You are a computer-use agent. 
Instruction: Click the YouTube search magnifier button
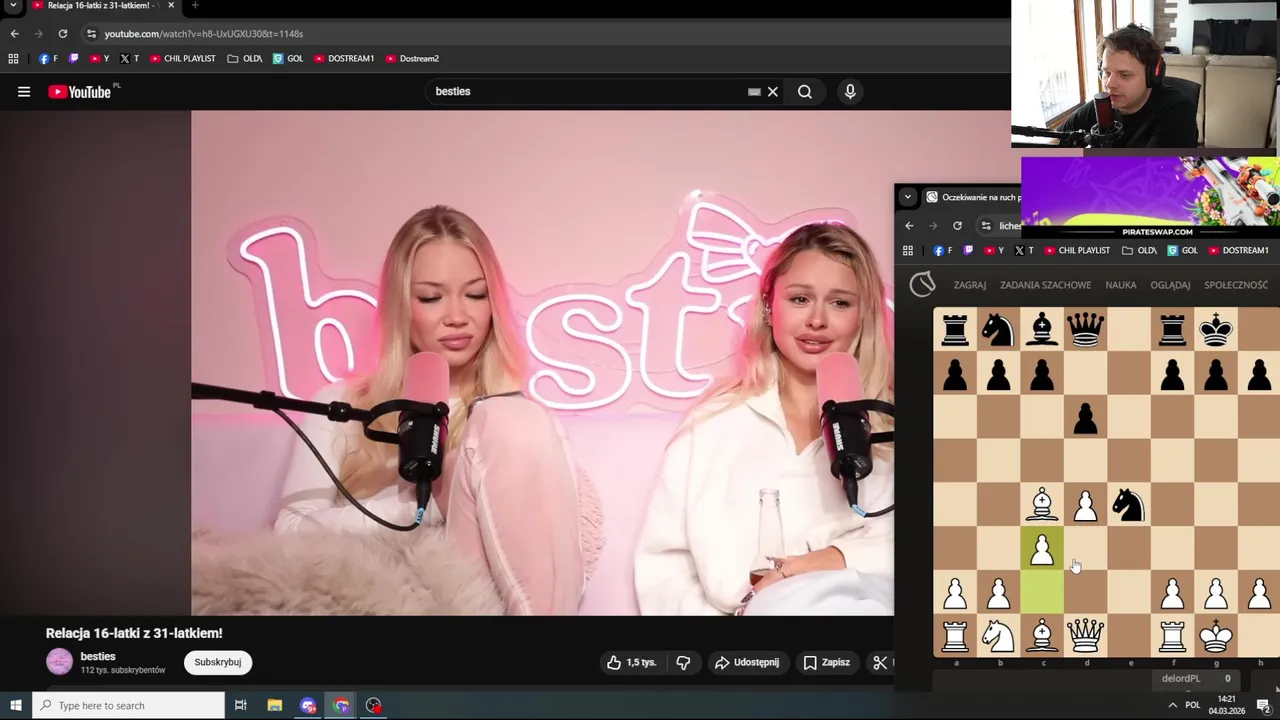(x=805, y=92)
